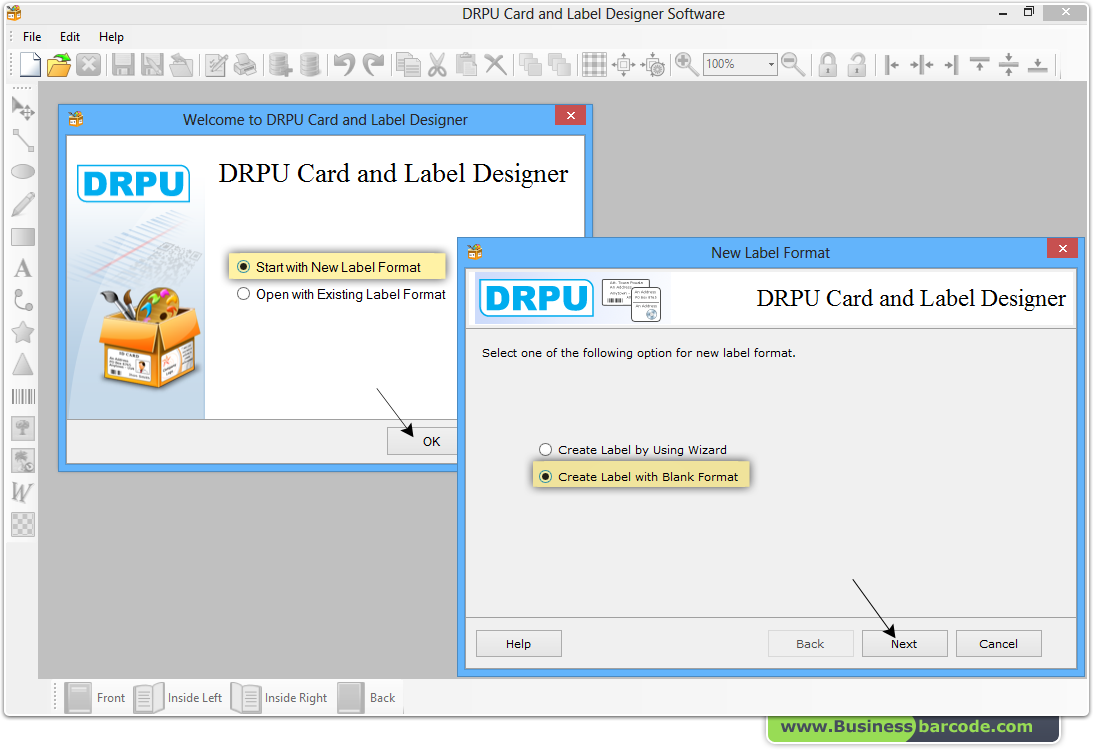Viewport: 1093px width, 750px height.
Task: Open the zoom percentage dropdown
Action: click(768, 64)
